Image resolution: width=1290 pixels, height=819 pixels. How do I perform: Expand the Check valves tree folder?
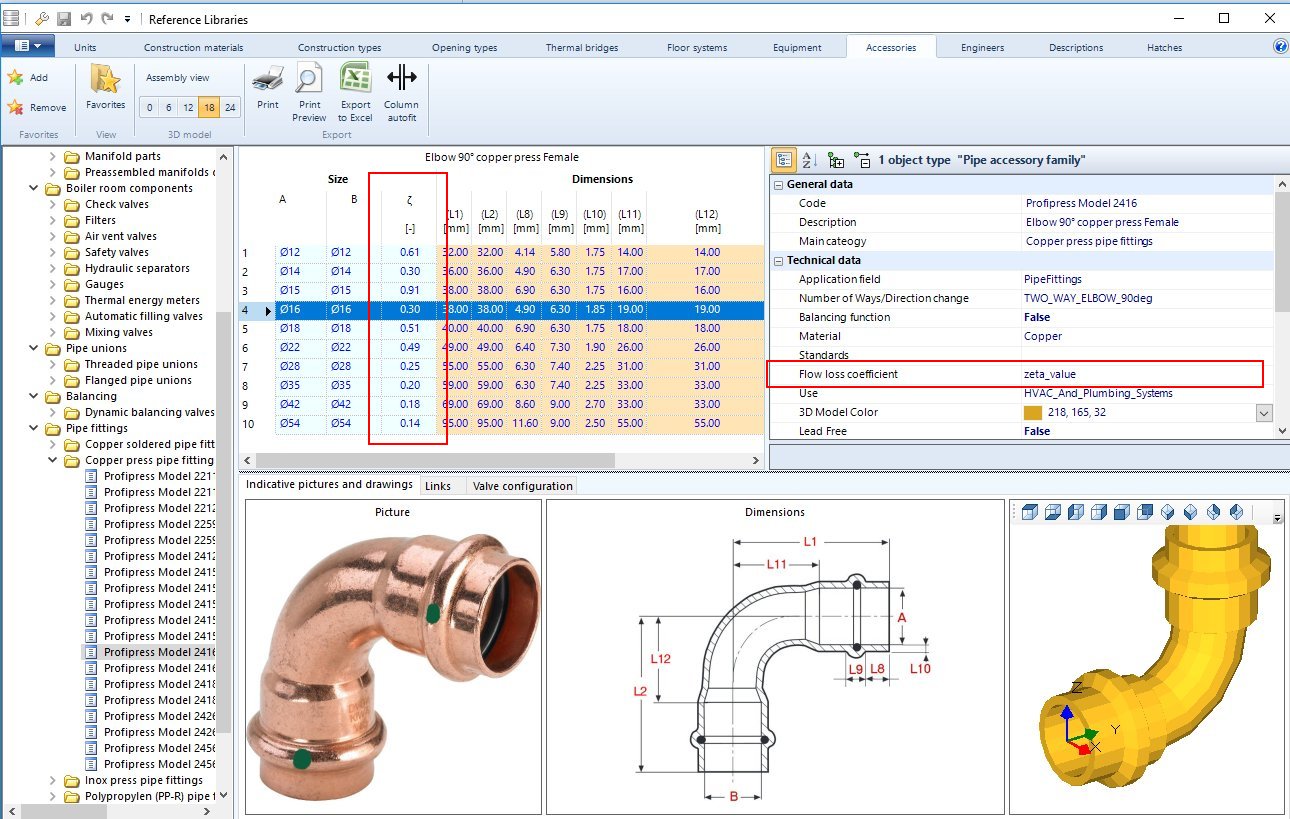click(x=54, y=204)
